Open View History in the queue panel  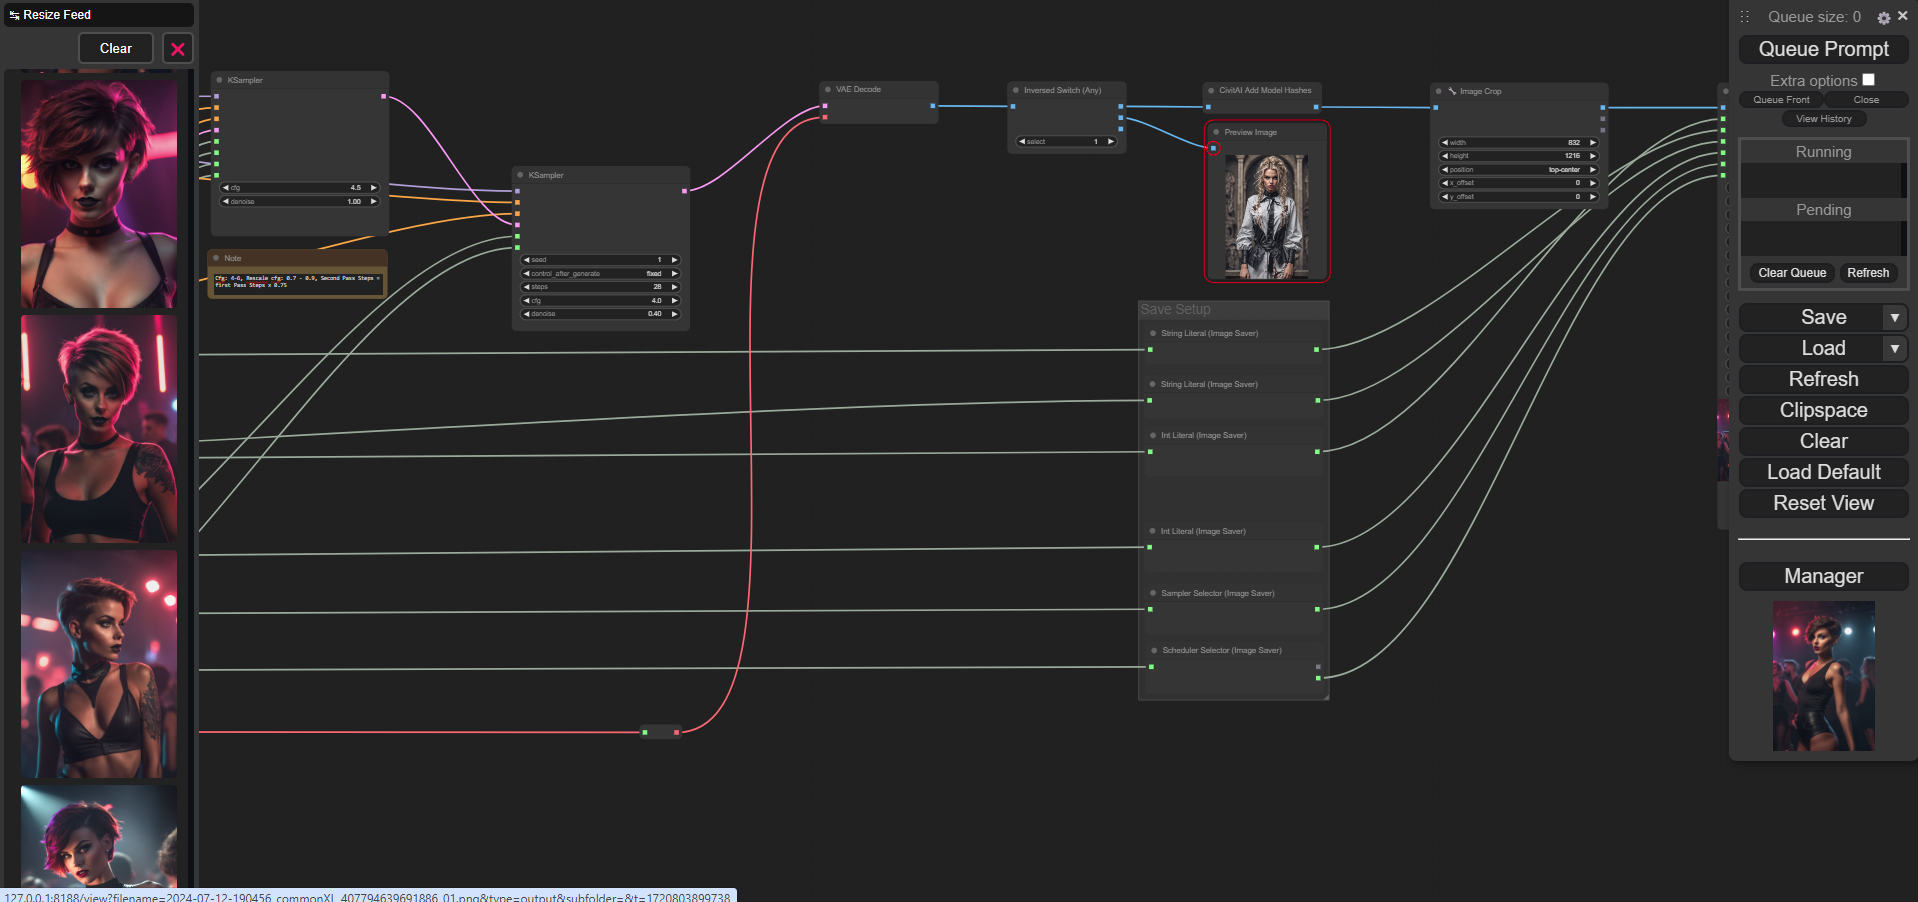[x=1823, y=119]
